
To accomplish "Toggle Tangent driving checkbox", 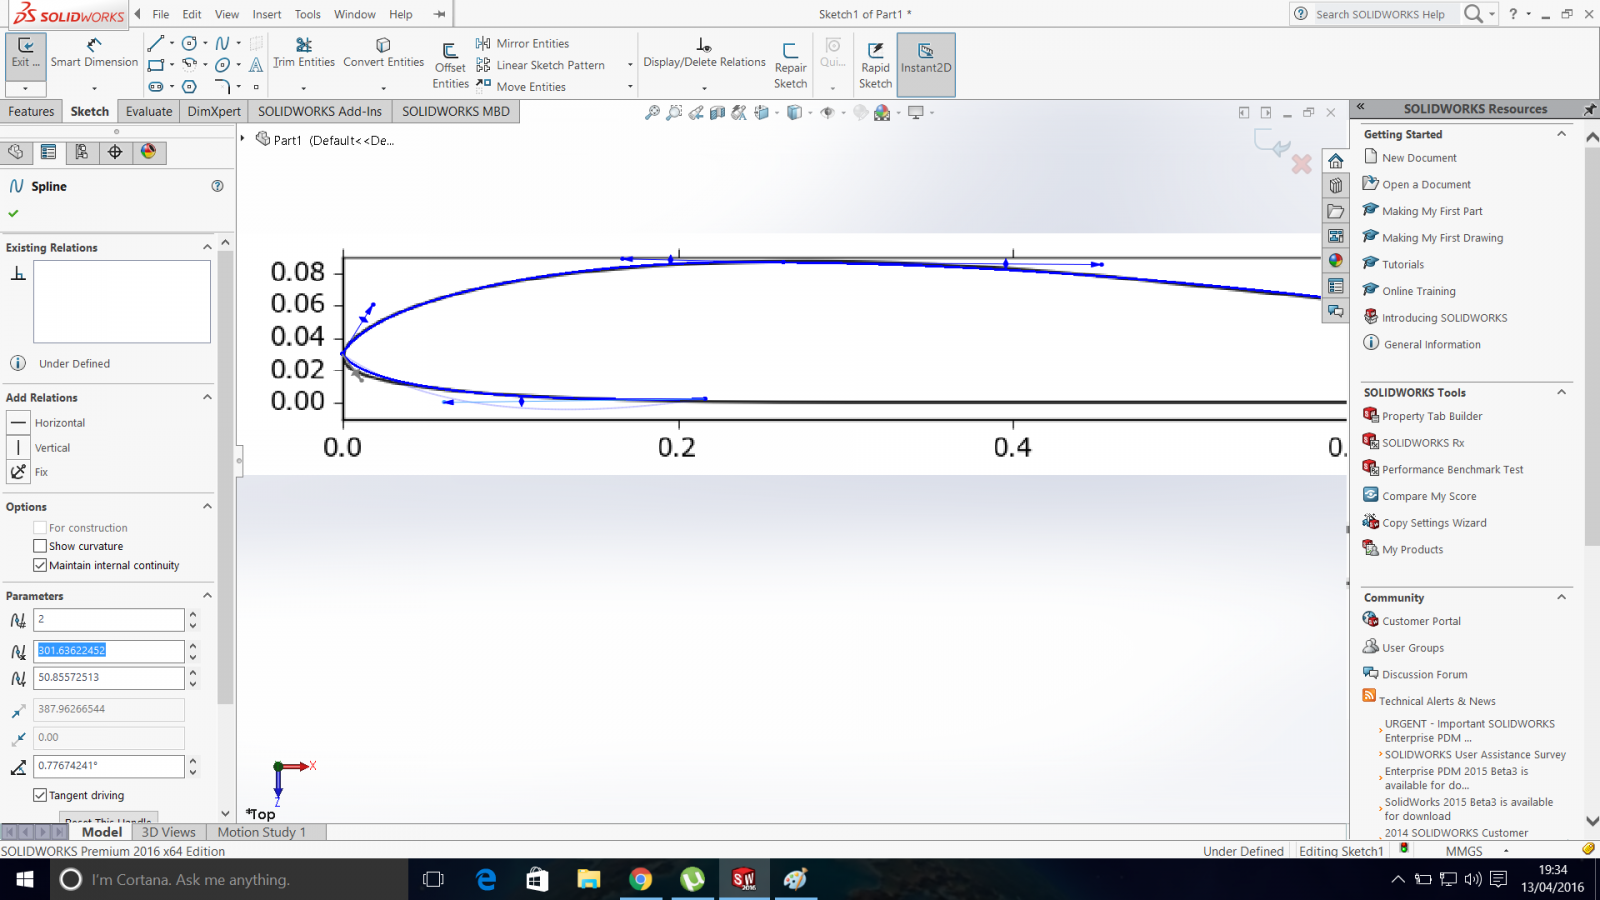I will 40,795.
